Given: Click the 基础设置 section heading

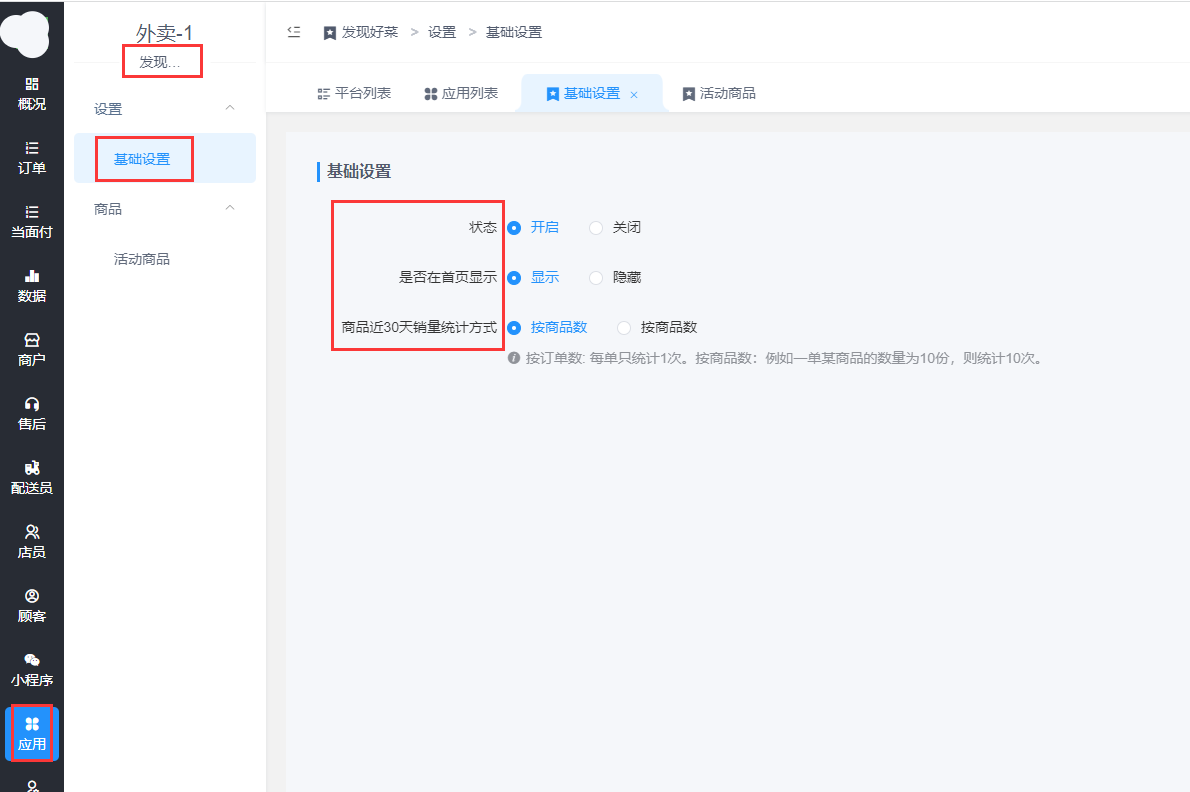Looking at the screenshot, I should [359, 171].
